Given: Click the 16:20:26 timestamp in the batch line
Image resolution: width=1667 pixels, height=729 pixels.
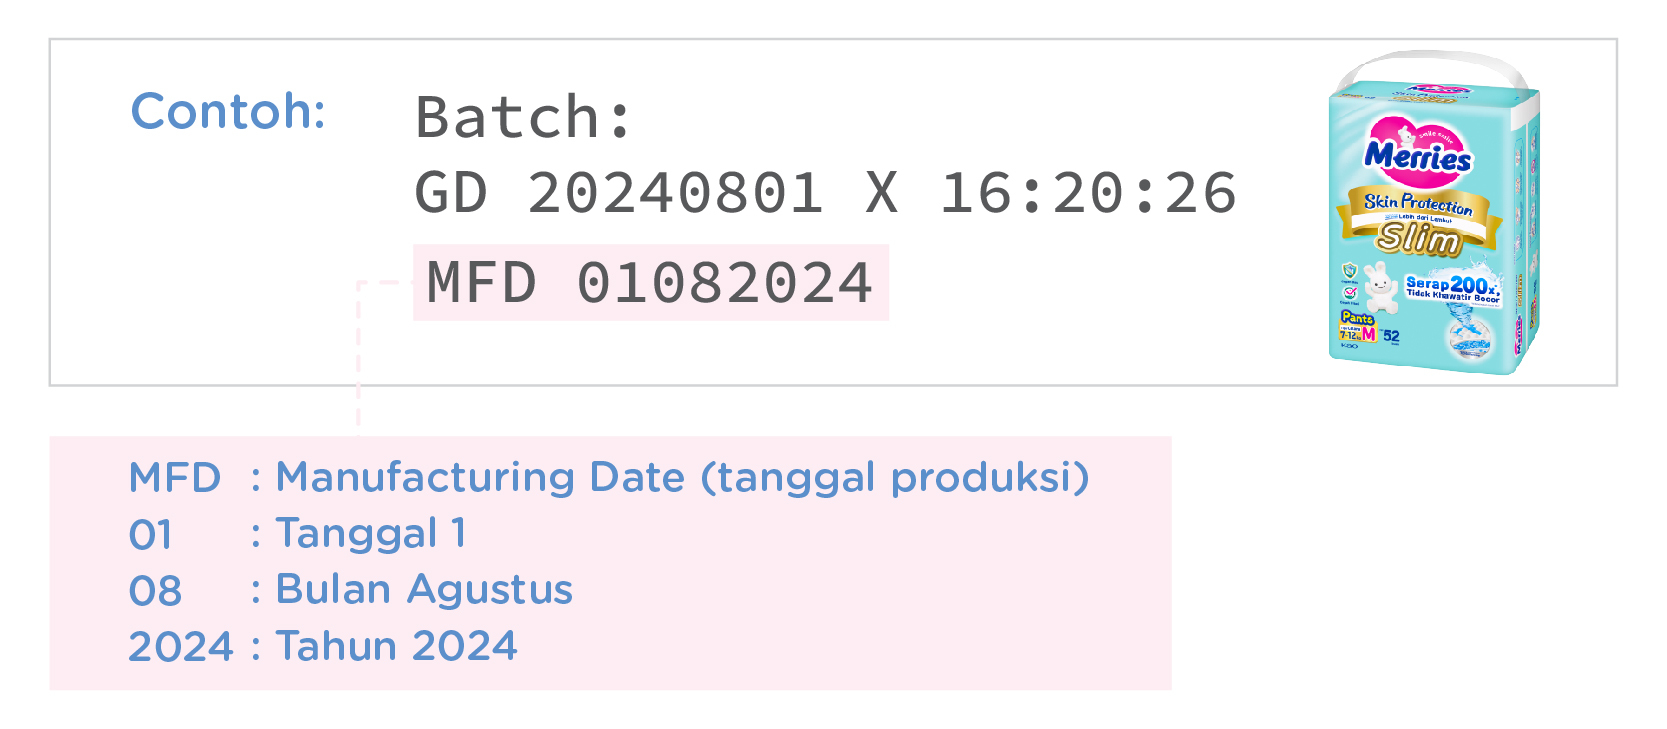Looking at the screenshot, I should point(1088,193).
